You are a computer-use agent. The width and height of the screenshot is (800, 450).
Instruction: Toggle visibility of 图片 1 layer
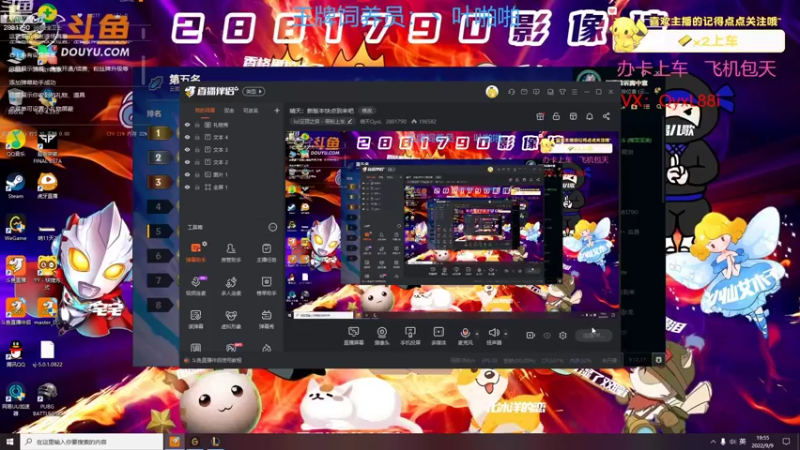pyautogui.click(x=187, y=174)
